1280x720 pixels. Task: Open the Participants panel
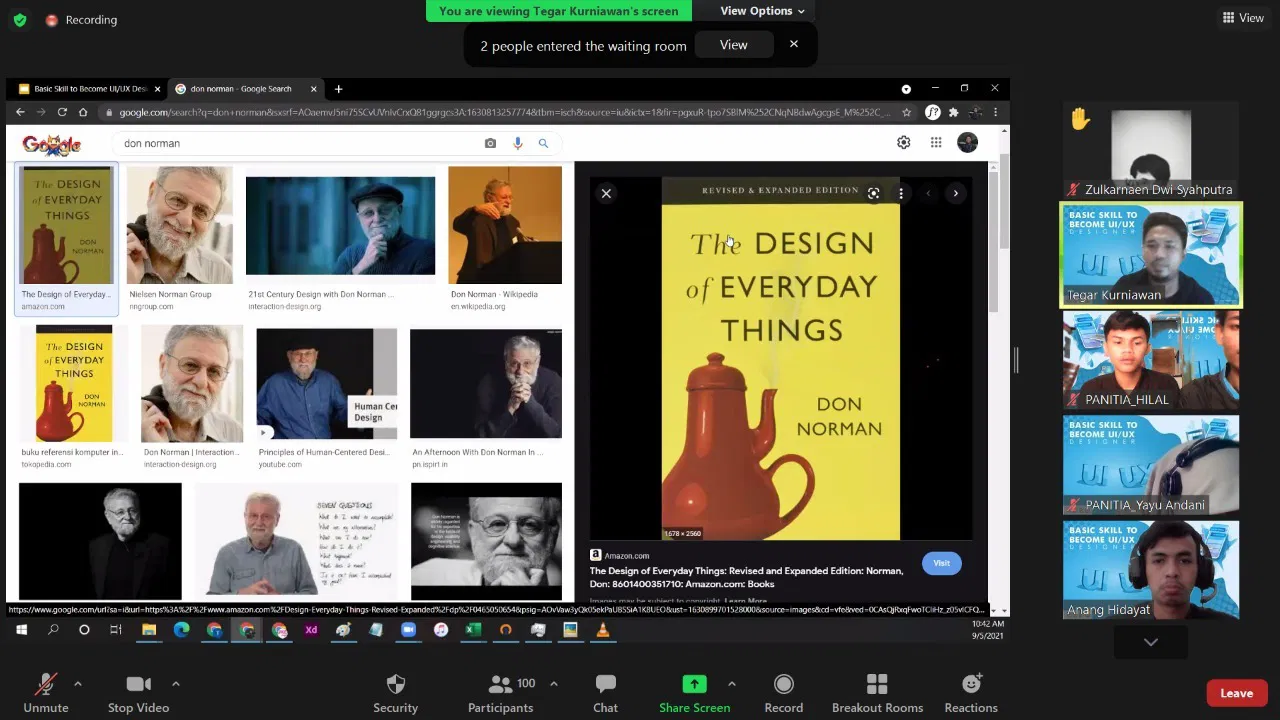click(x=500, y=685)
